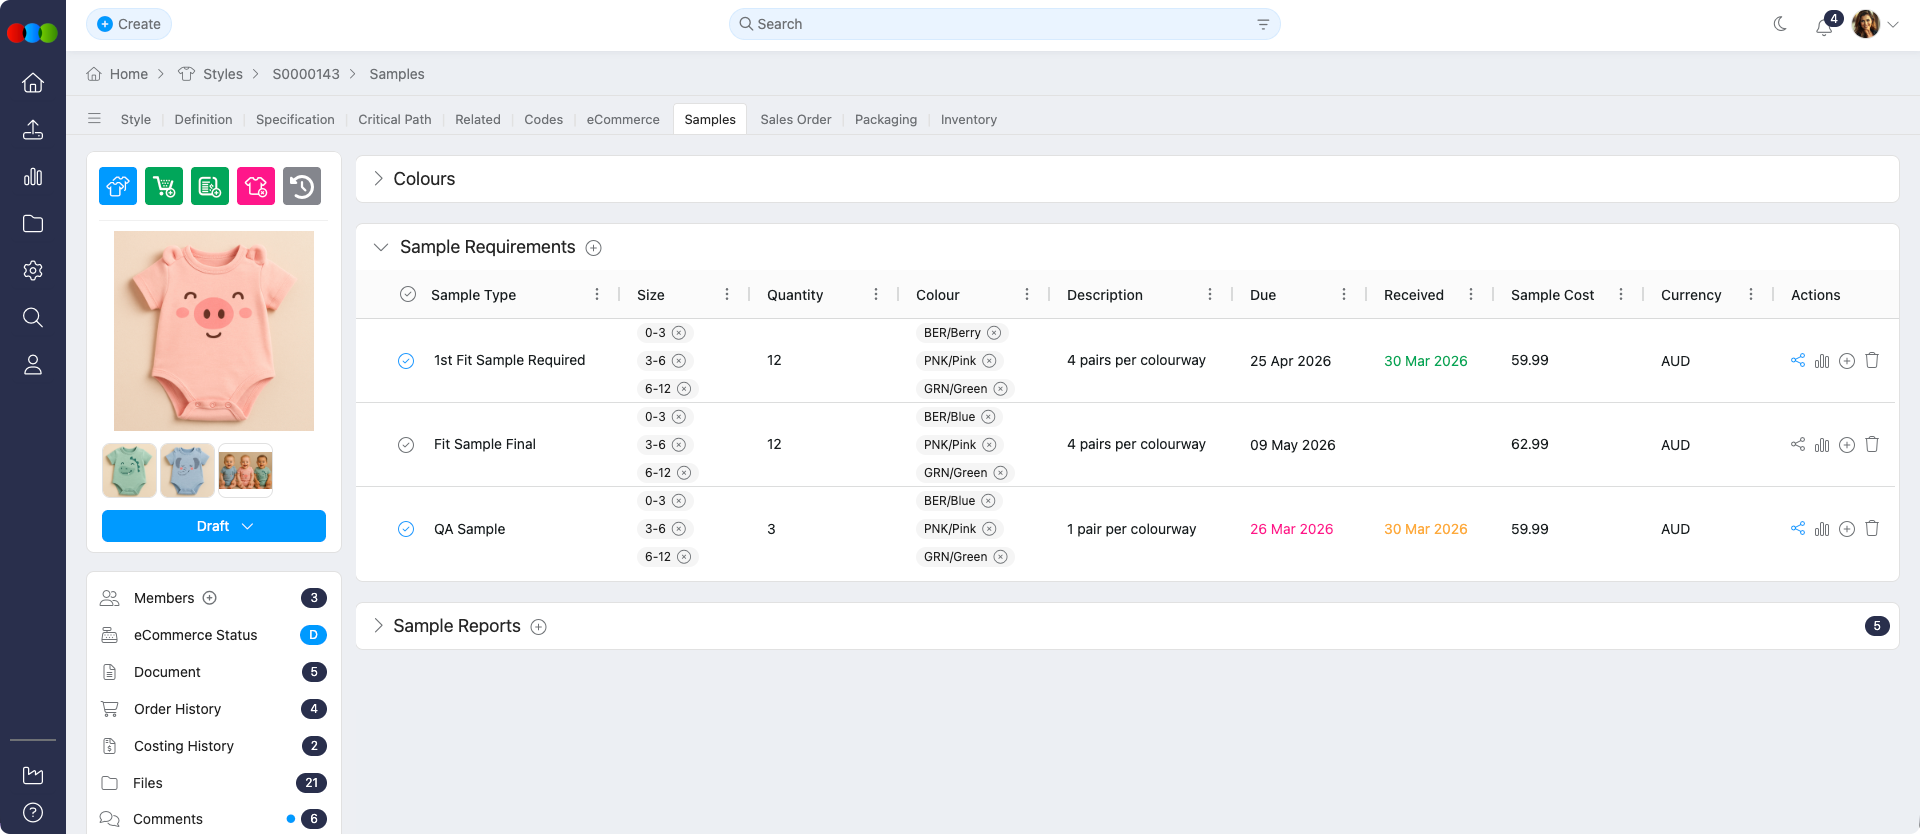Screen dimensions: 1920x834
Task: Remove GRN/Green colour from QA Sample
Action: tap(1000, 557)
